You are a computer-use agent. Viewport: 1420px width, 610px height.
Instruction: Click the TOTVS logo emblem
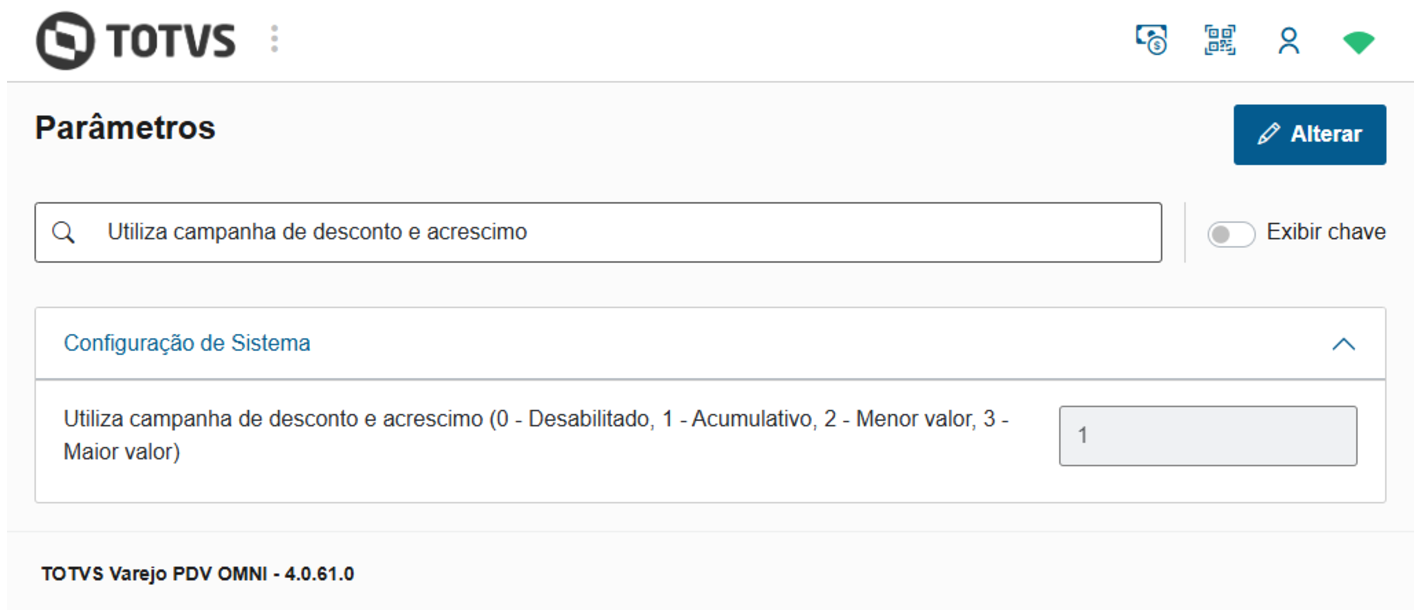[66, 40]
